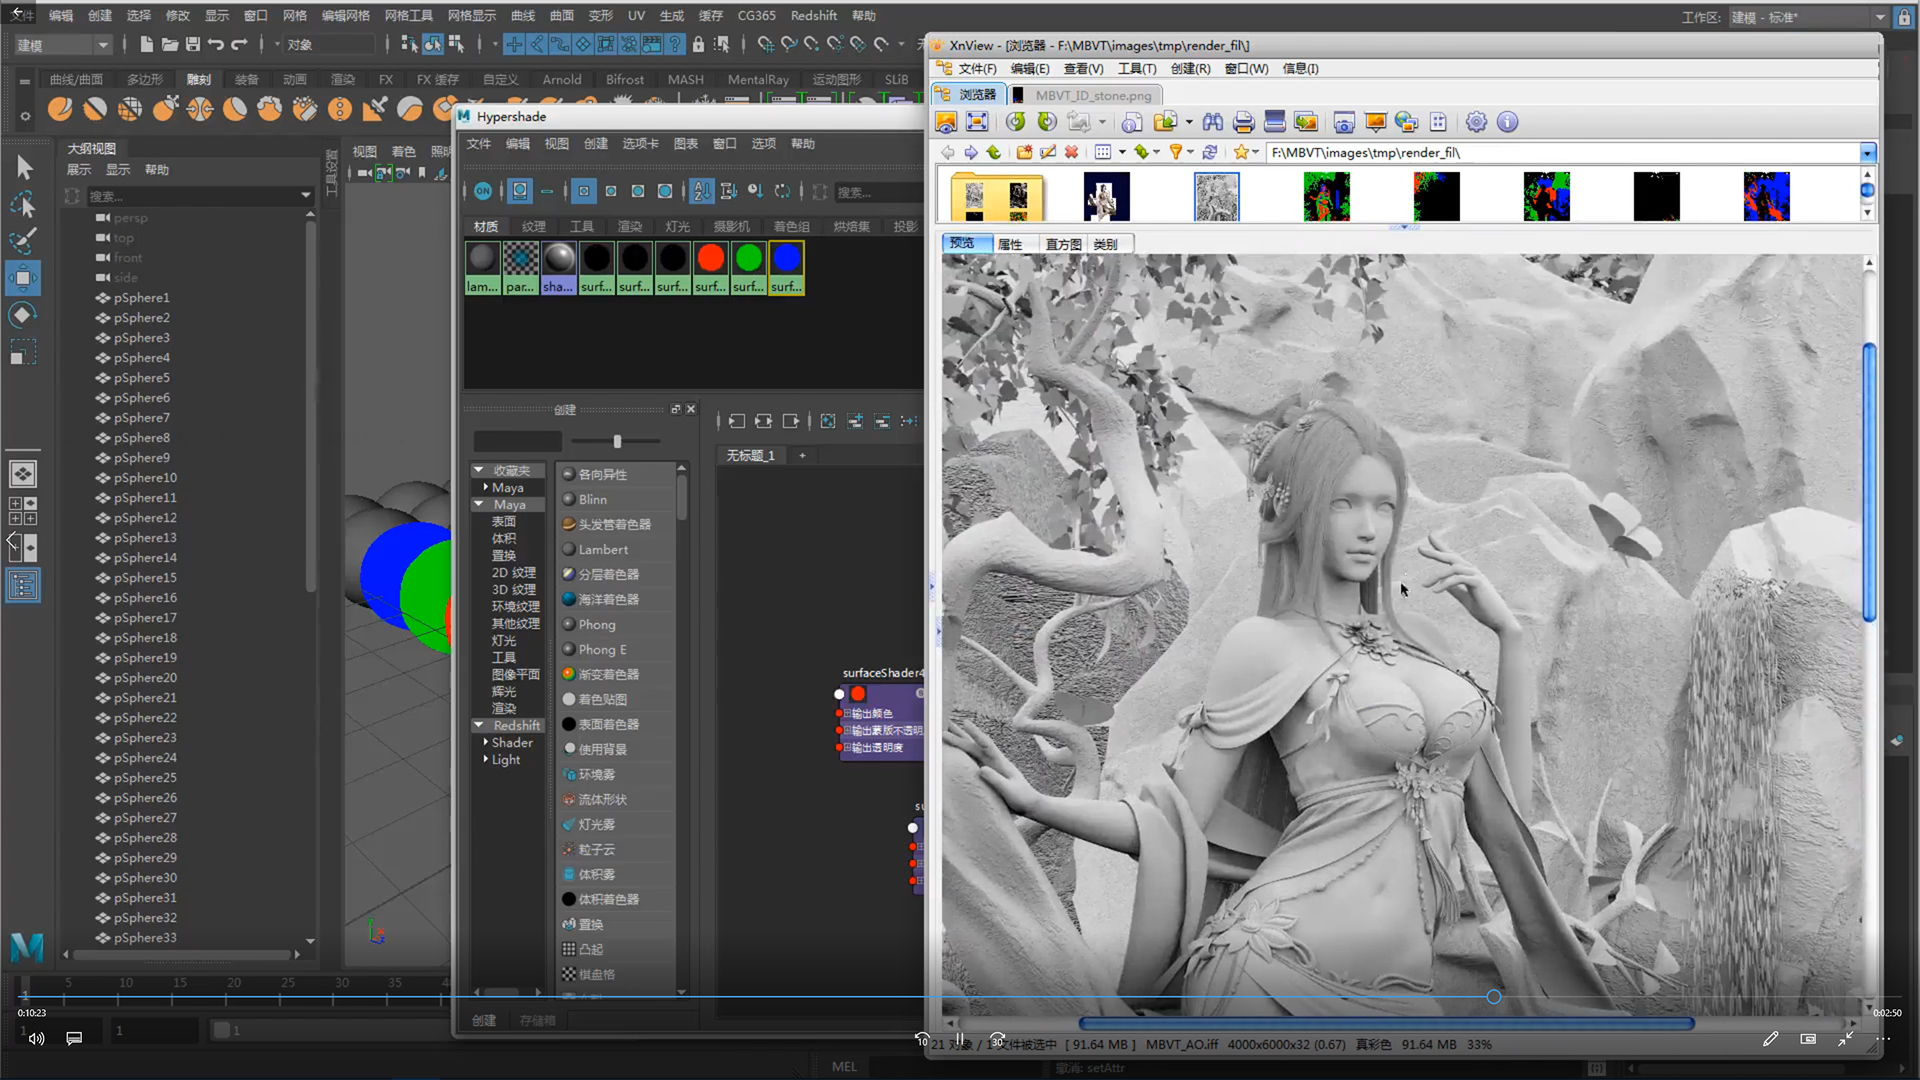Toggle Hypershade sort by time icon
1920x1080 pixels.
[x=755, y=191]
